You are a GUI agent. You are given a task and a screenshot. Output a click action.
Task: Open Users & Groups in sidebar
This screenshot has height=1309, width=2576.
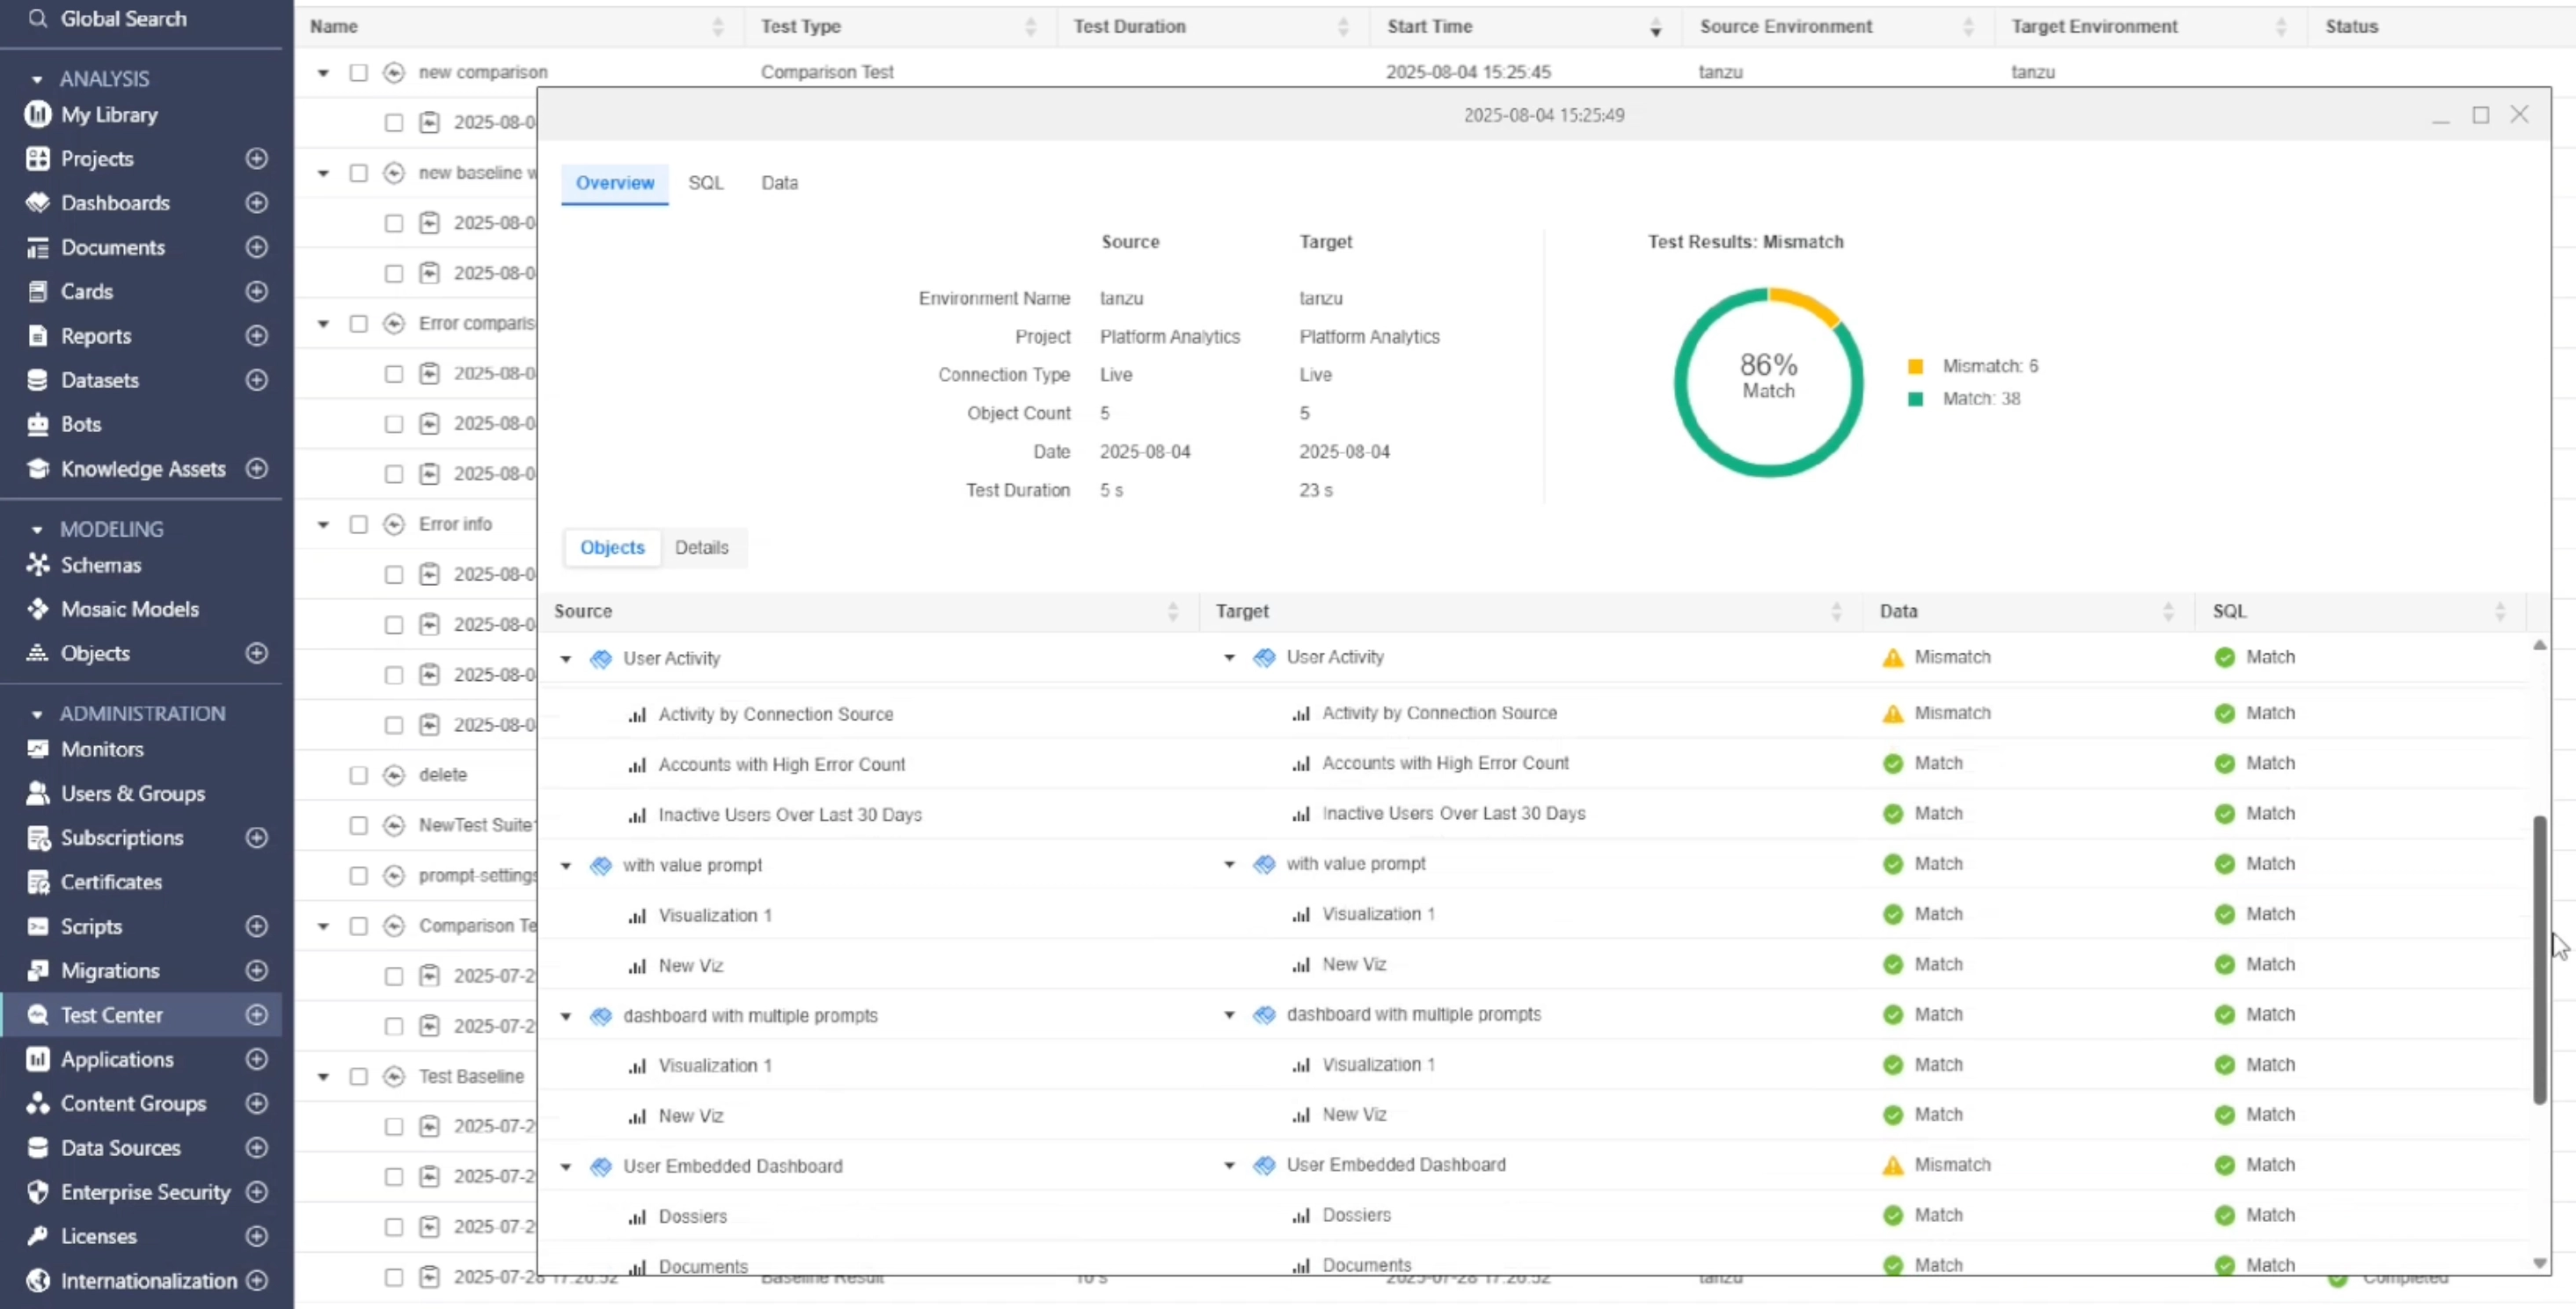click(132, 794)
